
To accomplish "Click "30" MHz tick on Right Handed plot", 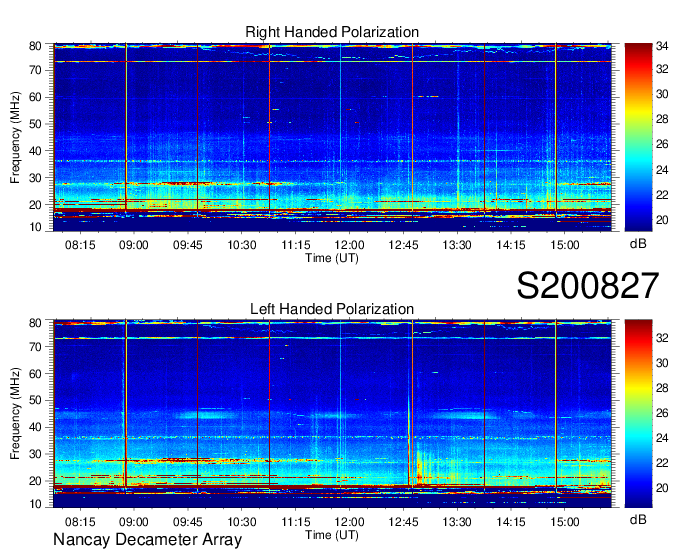I will [x=35, y=178].
